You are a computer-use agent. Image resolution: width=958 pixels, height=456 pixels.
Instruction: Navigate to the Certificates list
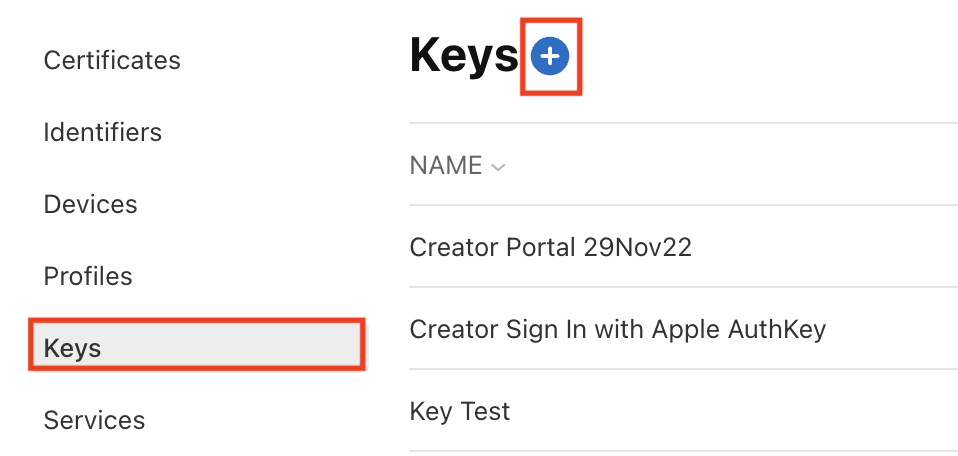pos(112,60)
